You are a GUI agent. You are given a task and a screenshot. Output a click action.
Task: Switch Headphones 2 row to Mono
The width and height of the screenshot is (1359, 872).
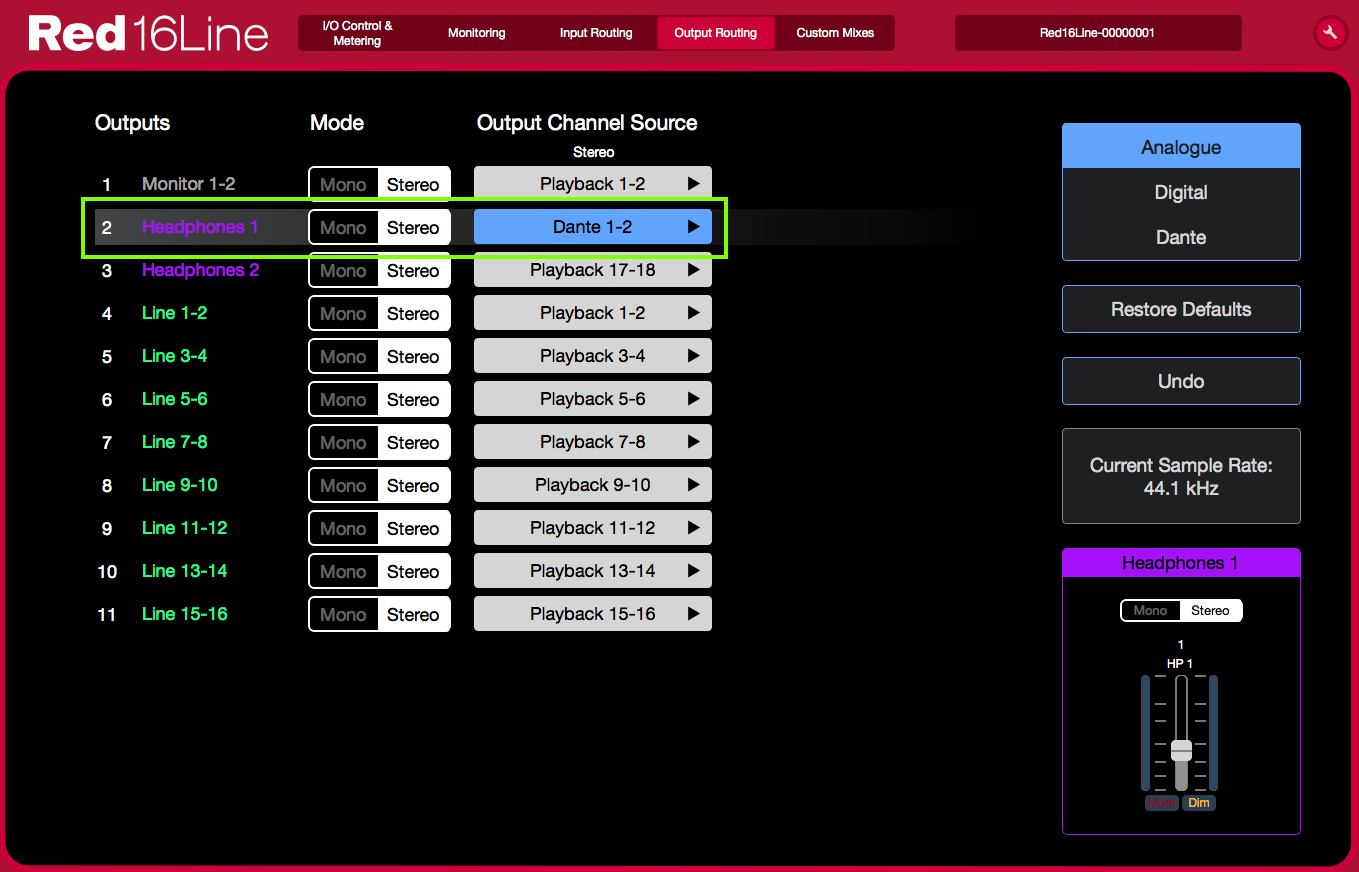click(x=343, y=271)
